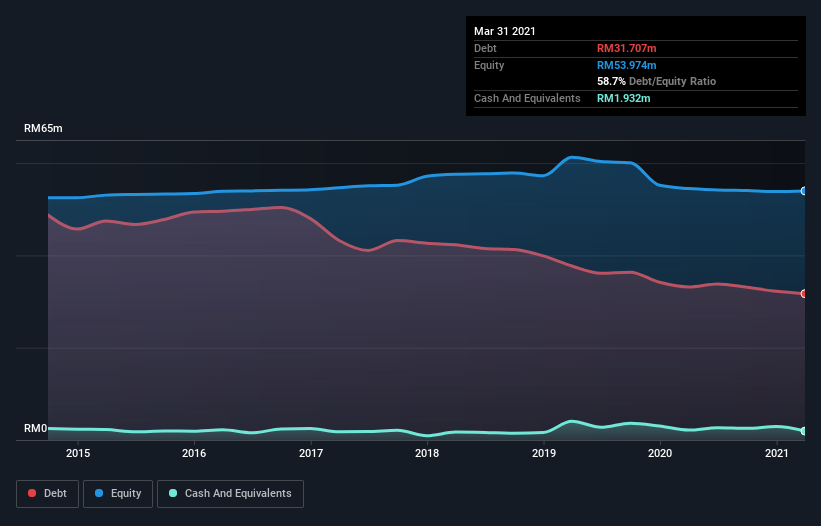Select the Equity endpoint marker at 2021
821x526 pixels.
click(x=803, y=191)
